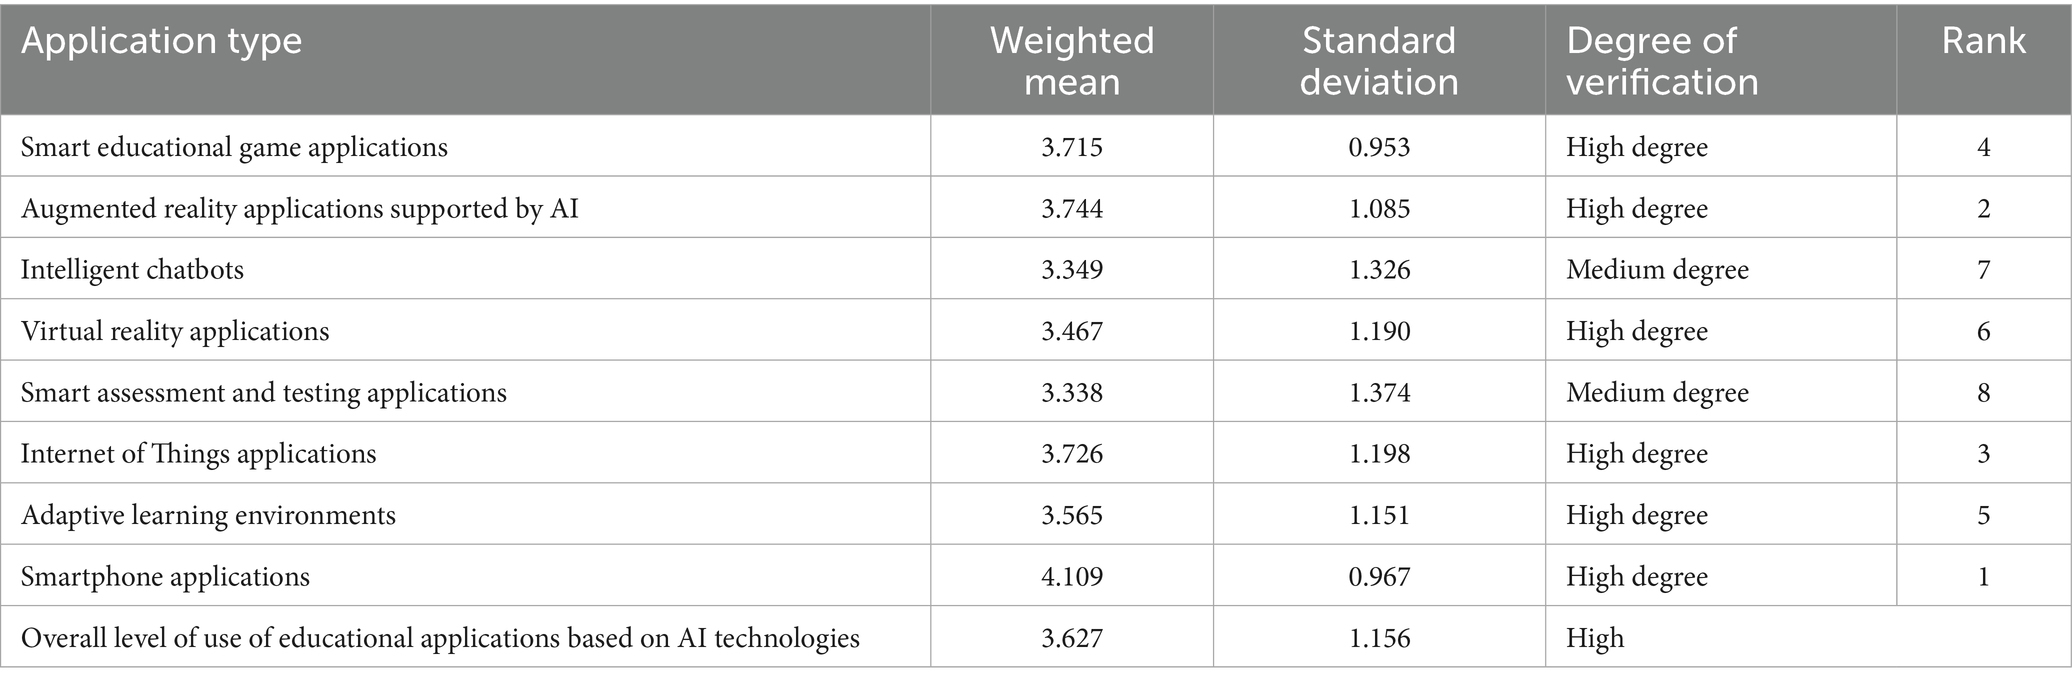This screenshot has width=2072, height=685.
Task: Click the weighted mean value 4.109
Action: (1072, 577)
